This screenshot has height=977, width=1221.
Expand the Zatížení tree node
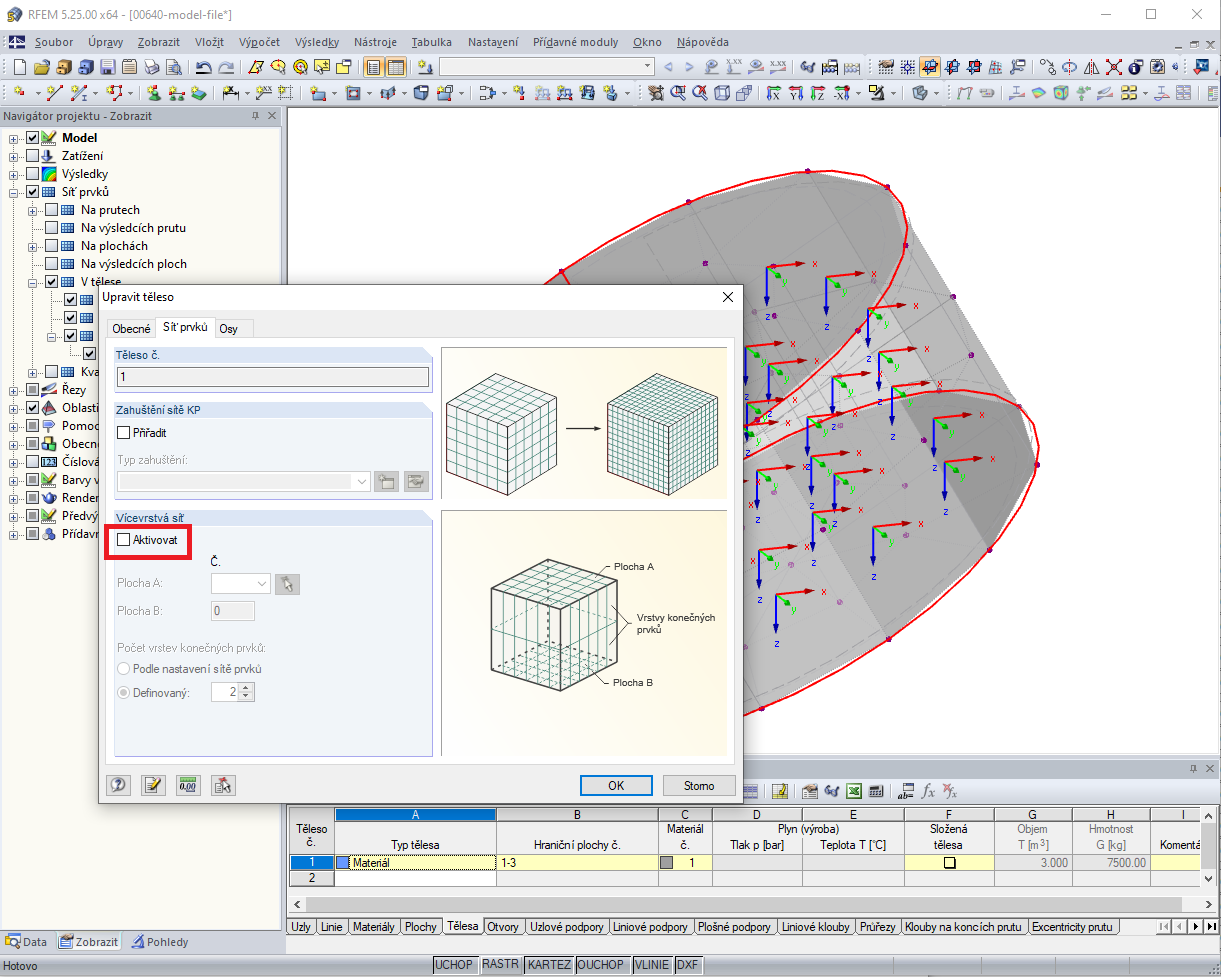tap(14, 156)
